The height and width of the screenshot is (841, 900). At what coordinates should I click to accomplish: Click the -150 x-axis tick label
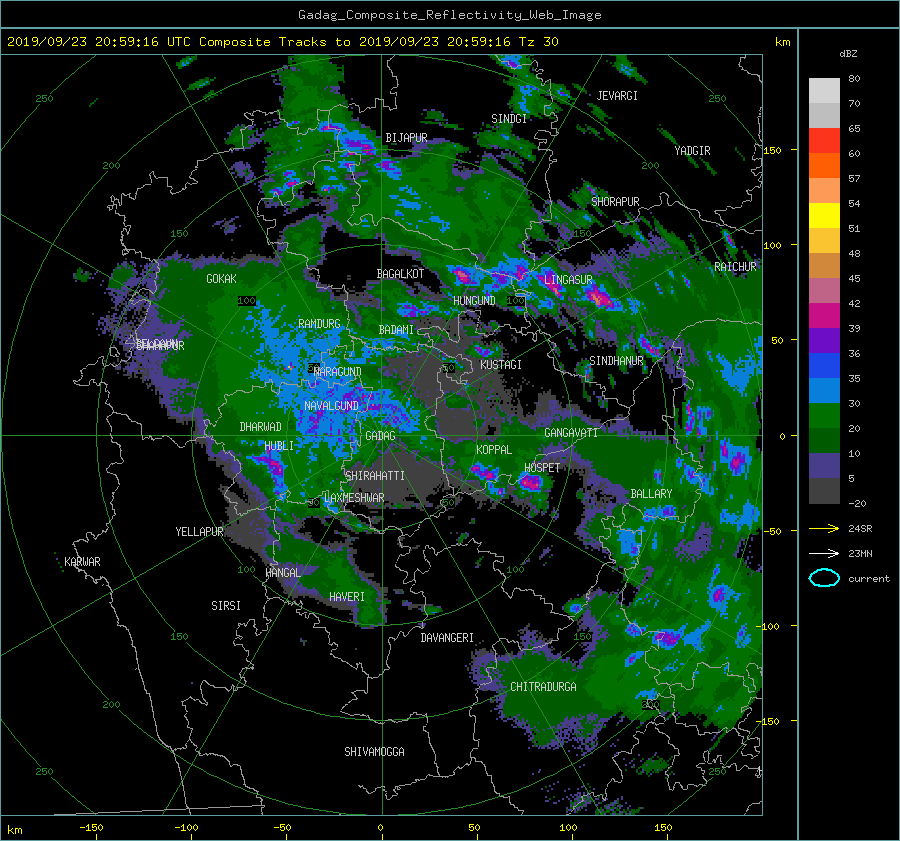click(x=91, y=827)
